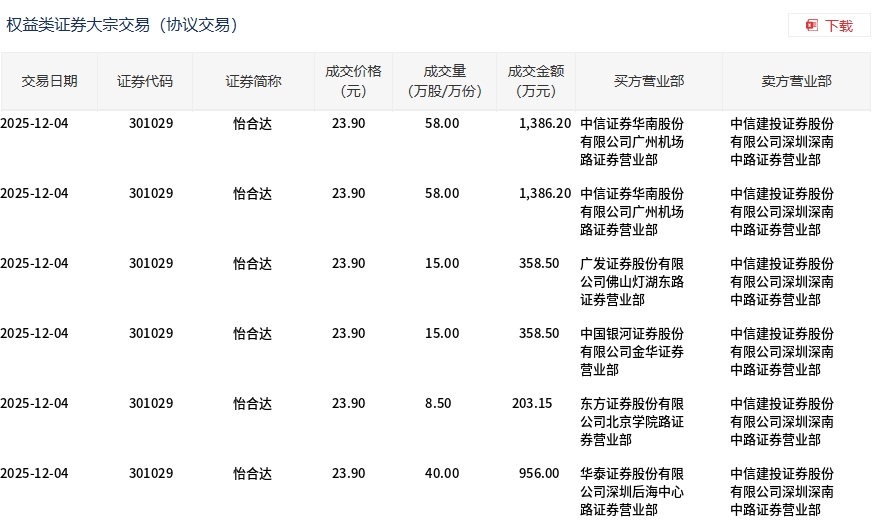This screenshot has width=872, height=532.
Task: Select the 成交金额(万元) column header
Action: pyautogui.click(x=536, y=81)
